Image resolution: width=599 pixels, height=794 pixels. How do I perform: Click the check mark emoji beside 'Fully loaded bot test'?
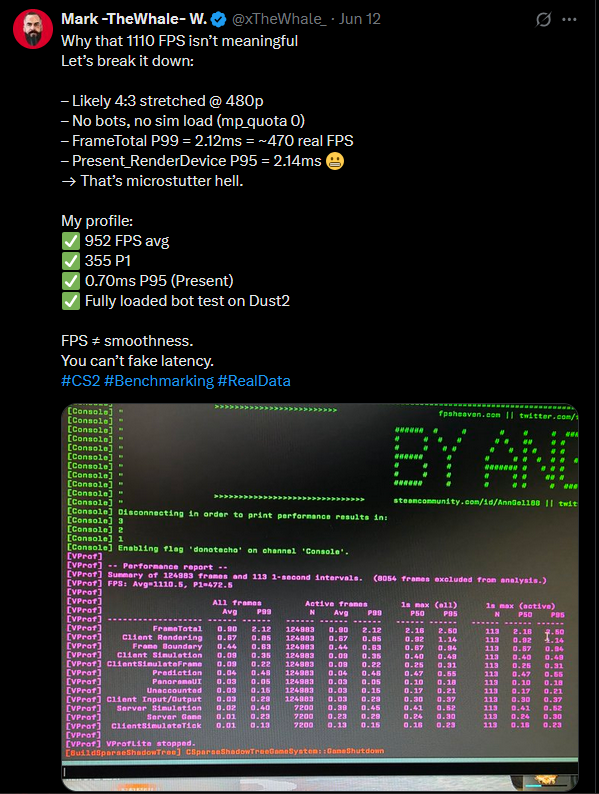tap(71, 301)
